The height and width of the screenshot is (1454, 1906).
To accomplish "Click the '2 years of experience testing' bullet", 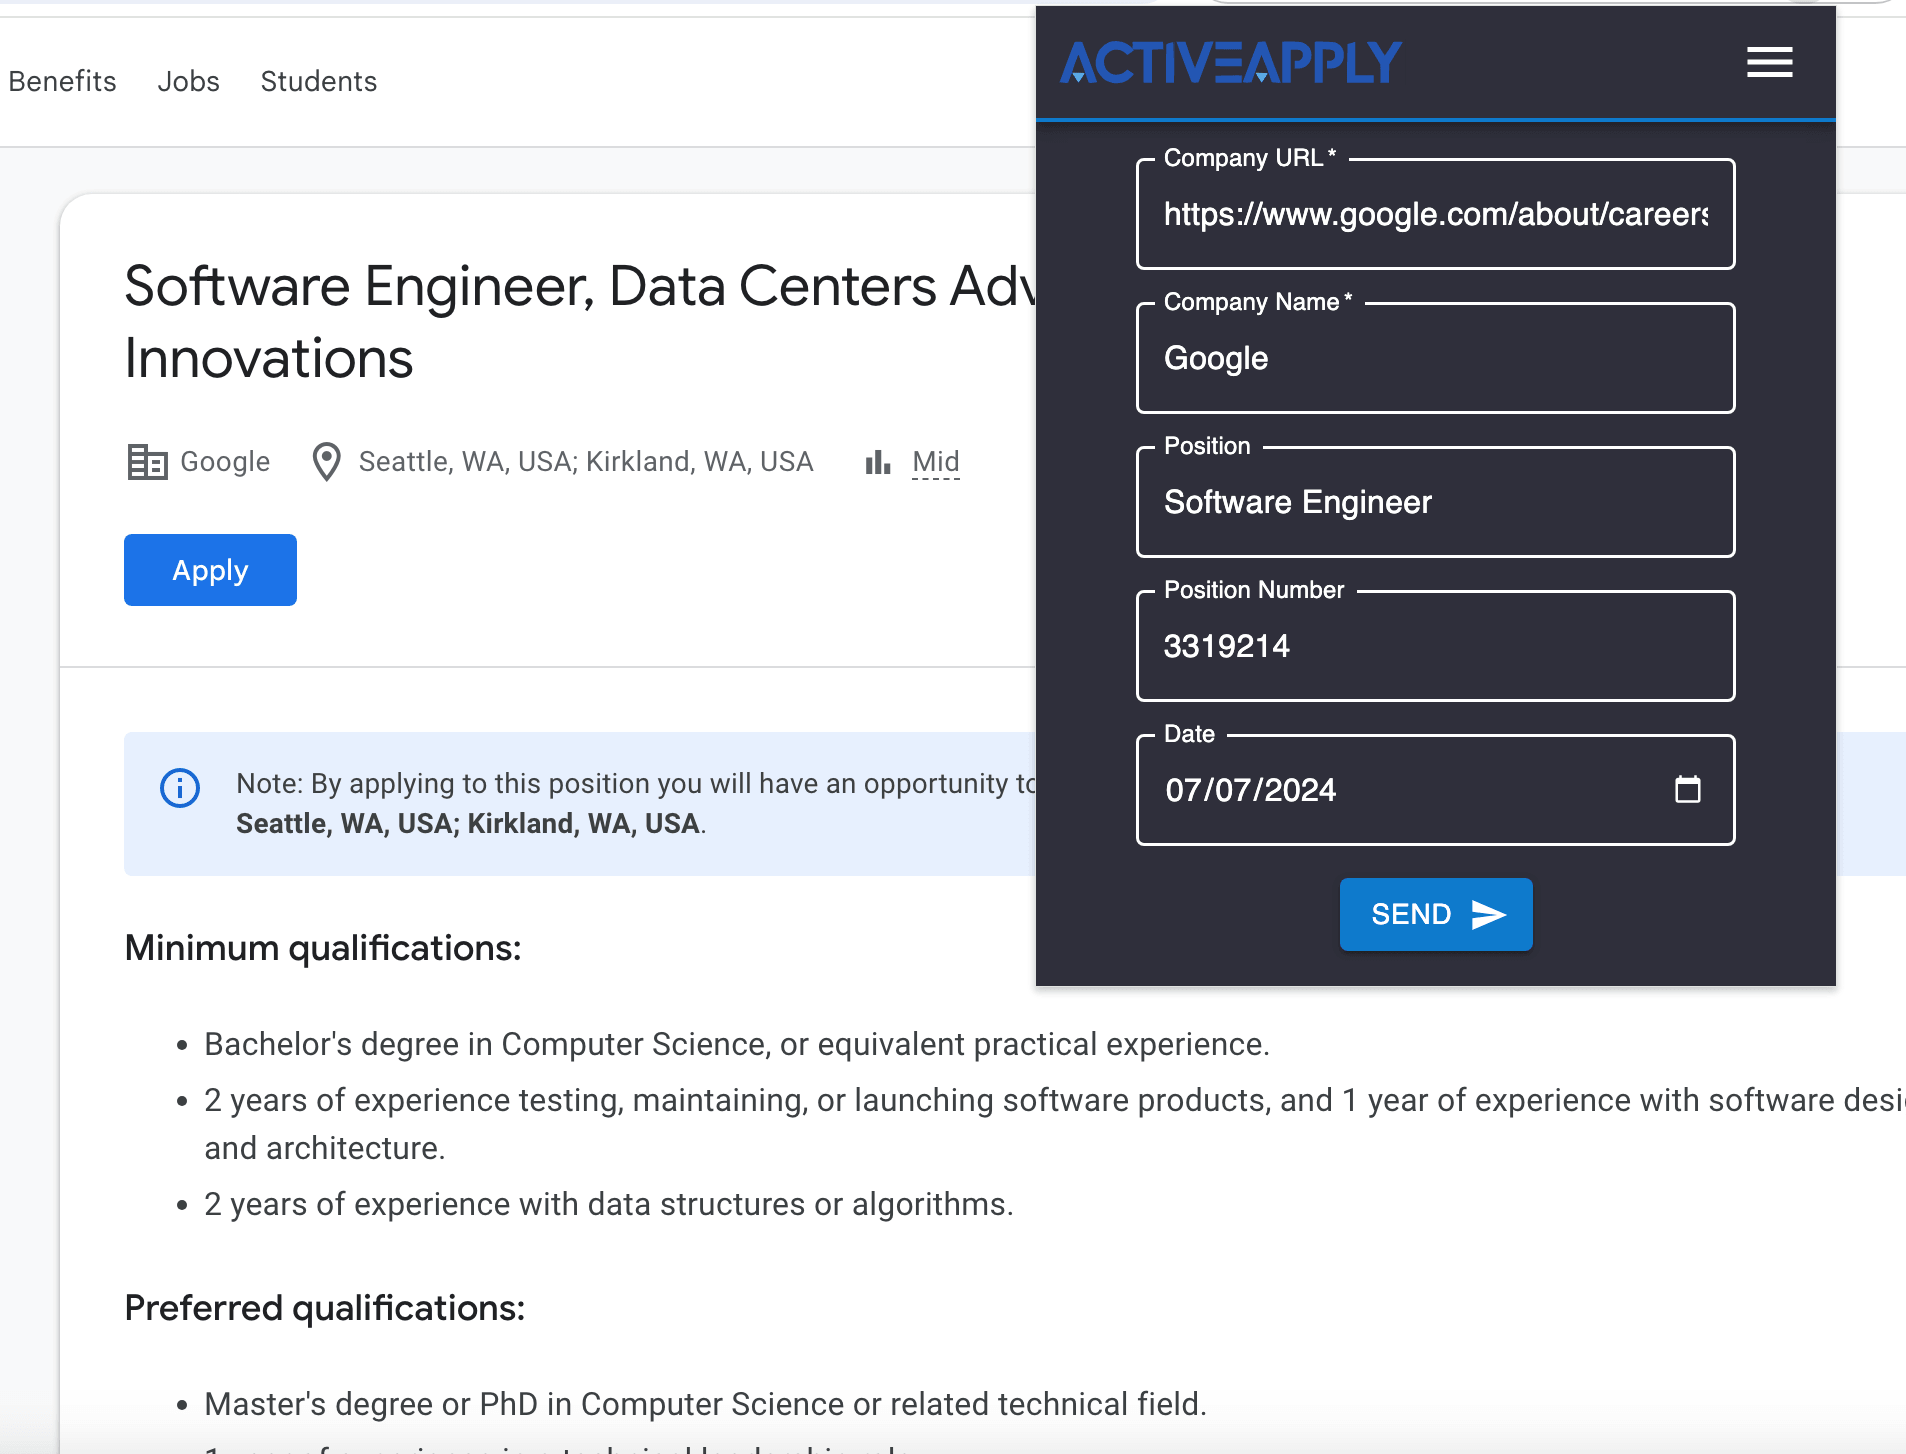I will 1055,1124.
